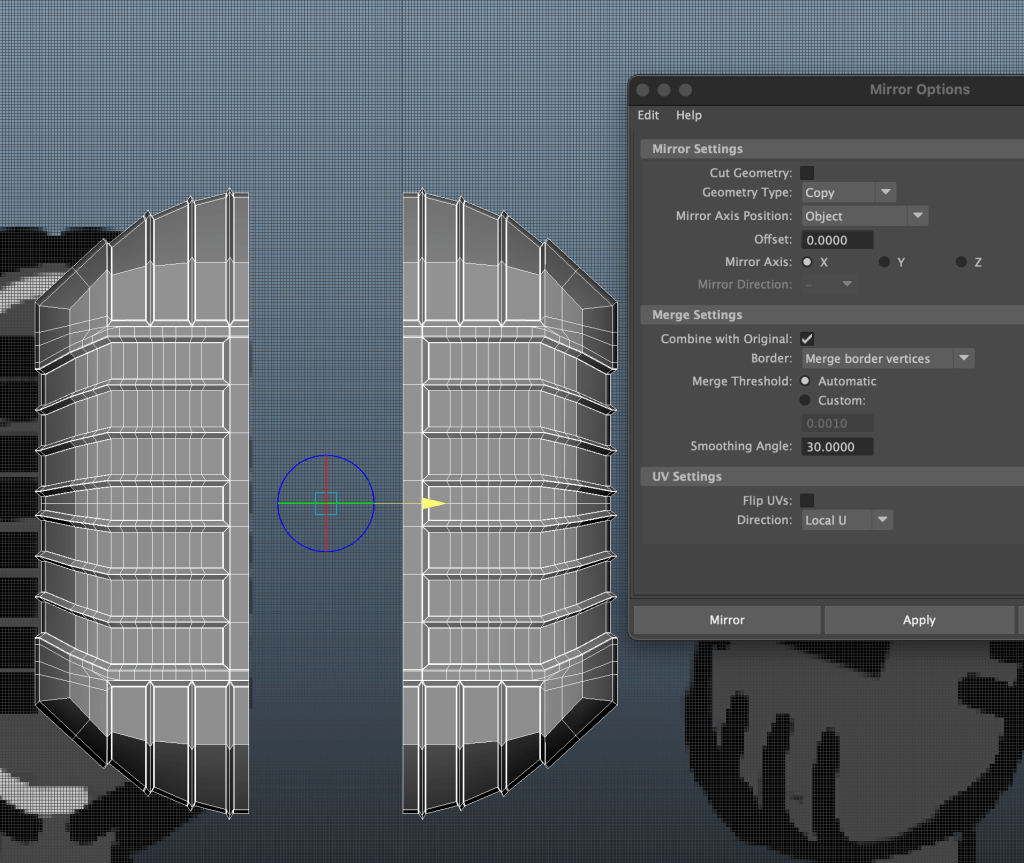Enable the Cut Geometry checkbox
Screen dimensions: 1024x863
tap(807, 173)
